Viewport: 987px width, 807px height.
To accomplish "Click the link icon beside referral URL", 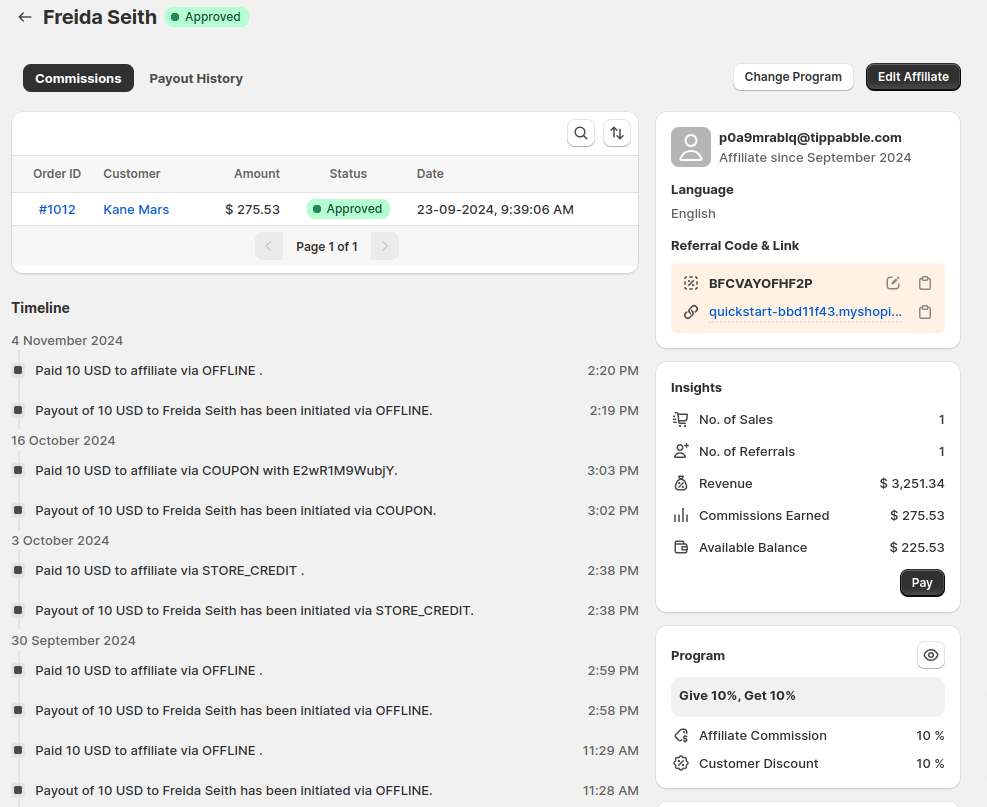I will point(690,312).
